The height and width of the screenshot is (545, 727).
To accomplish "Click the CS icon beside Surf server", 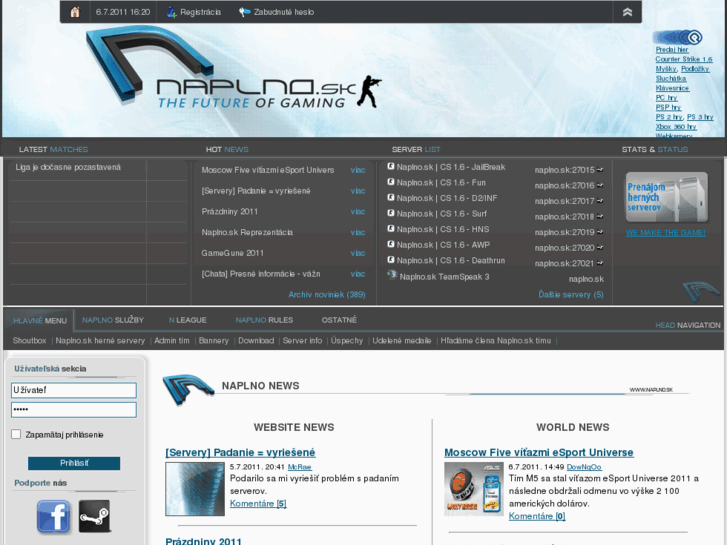I will 391,213.
